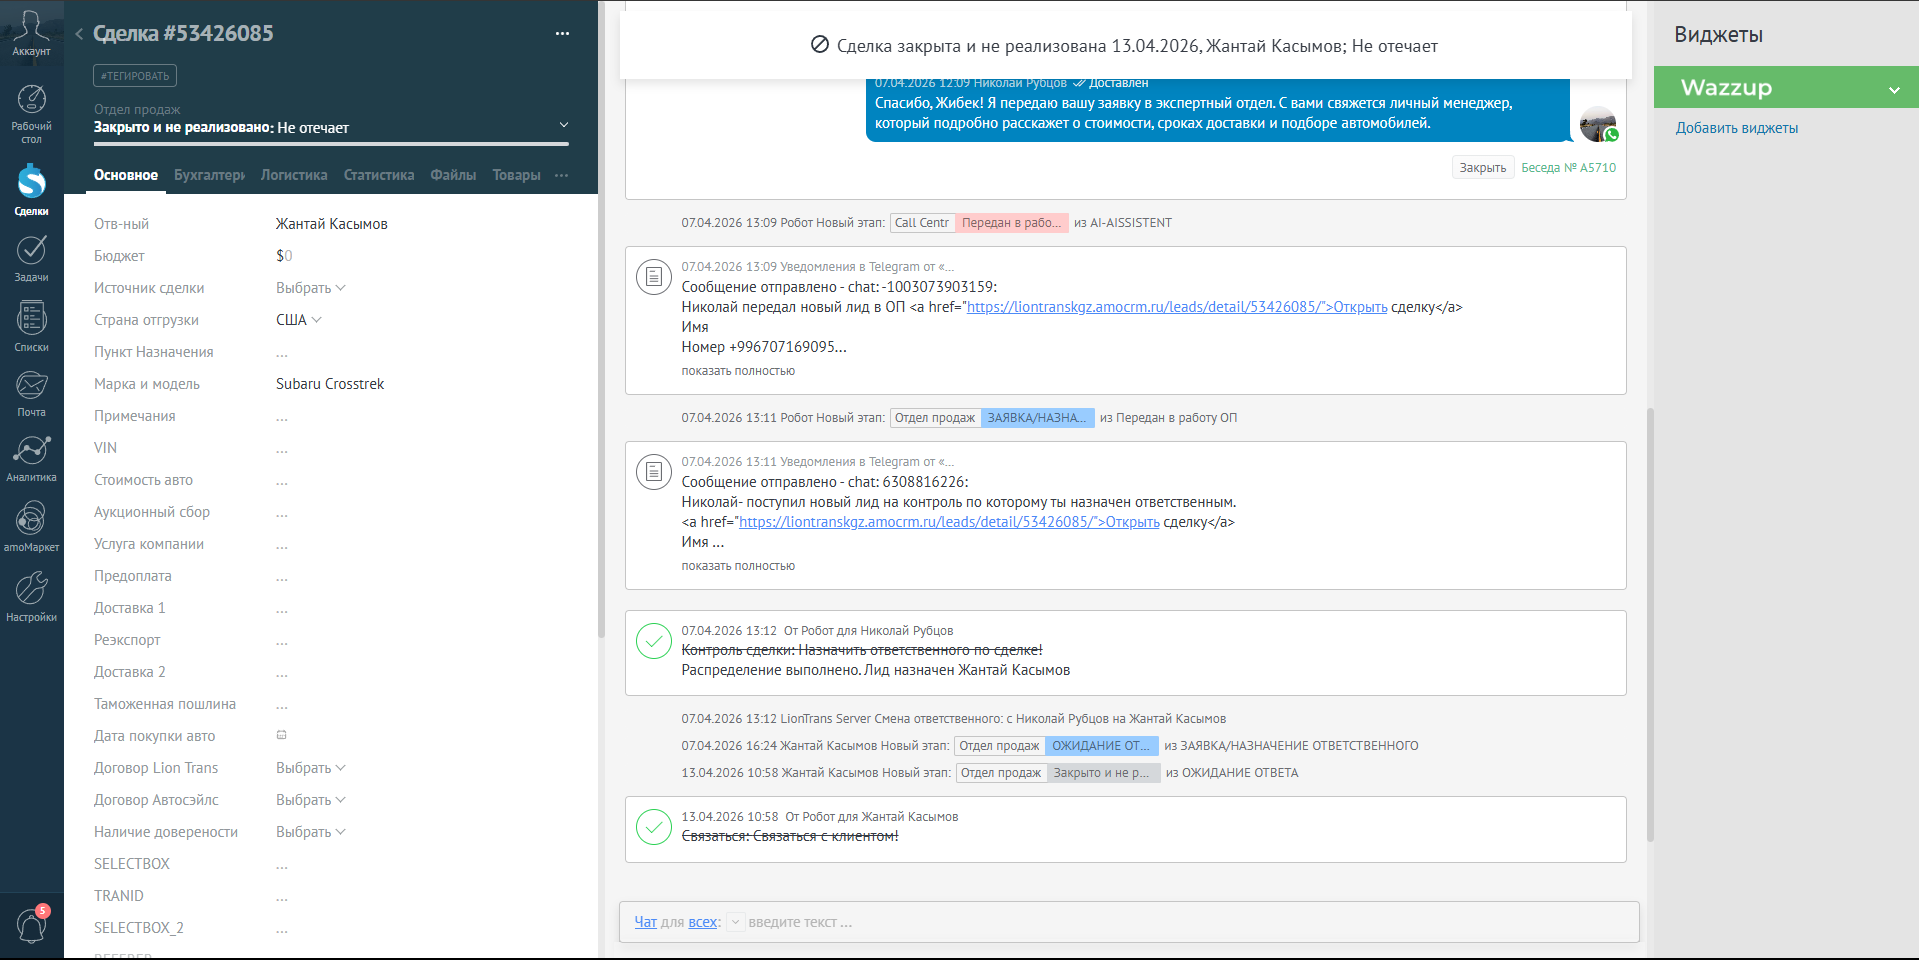Open Договор Автосэйлс Выбрать dropdown

(311, 800)
